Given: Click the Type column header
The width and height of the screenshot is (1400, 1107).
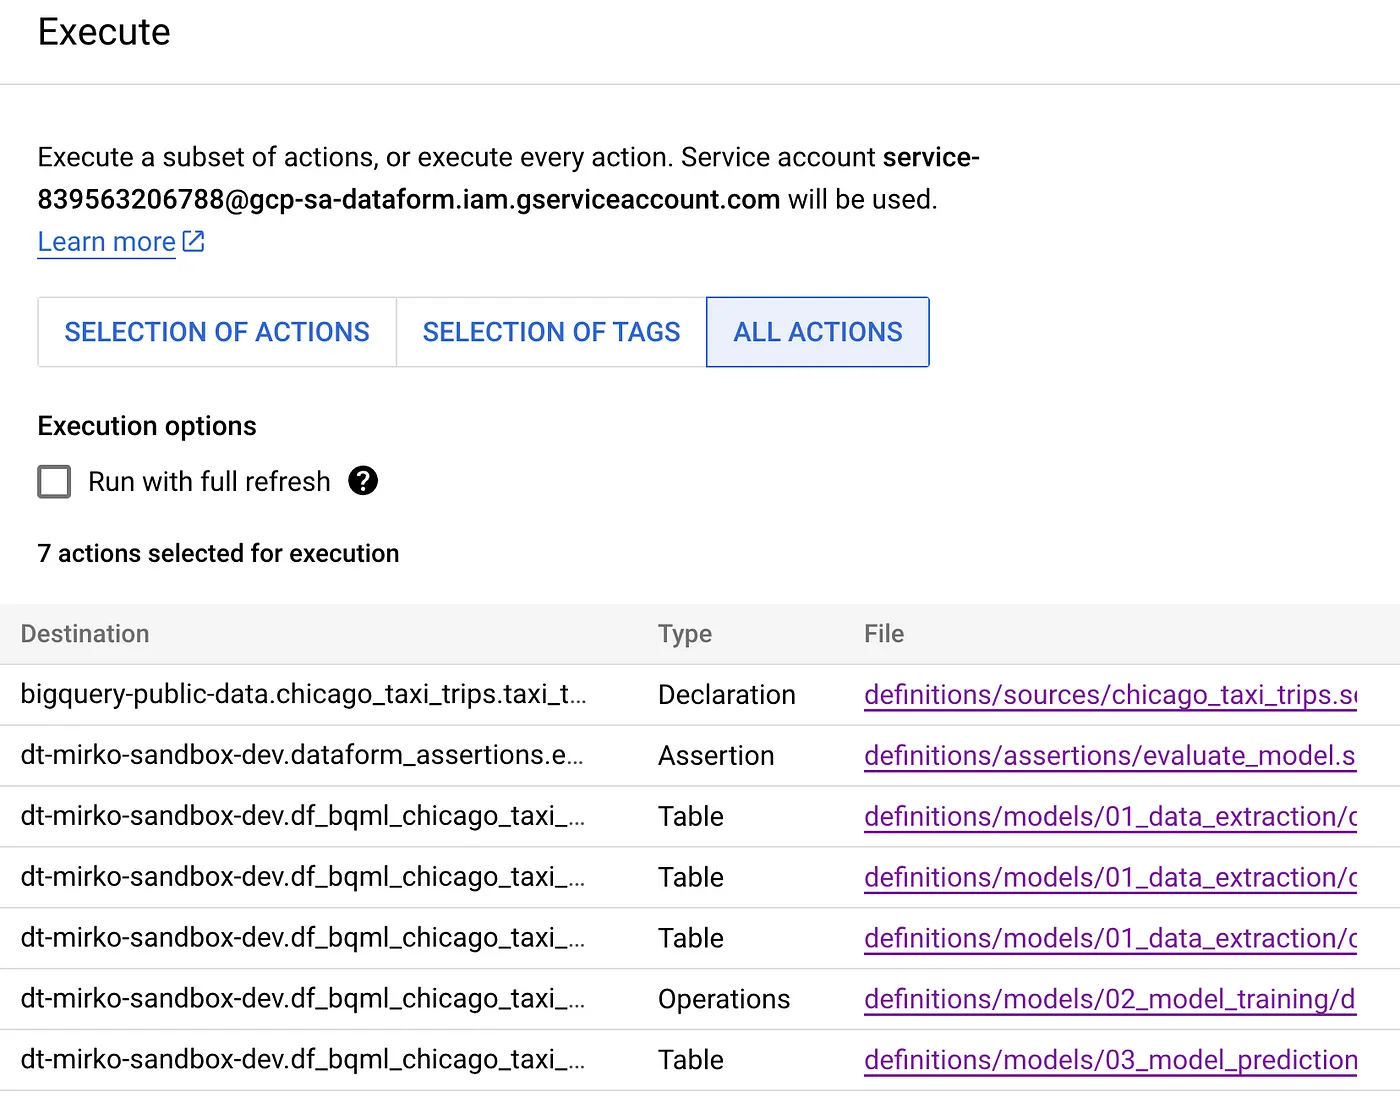Looking at the screenshot, I should point(685,633).
